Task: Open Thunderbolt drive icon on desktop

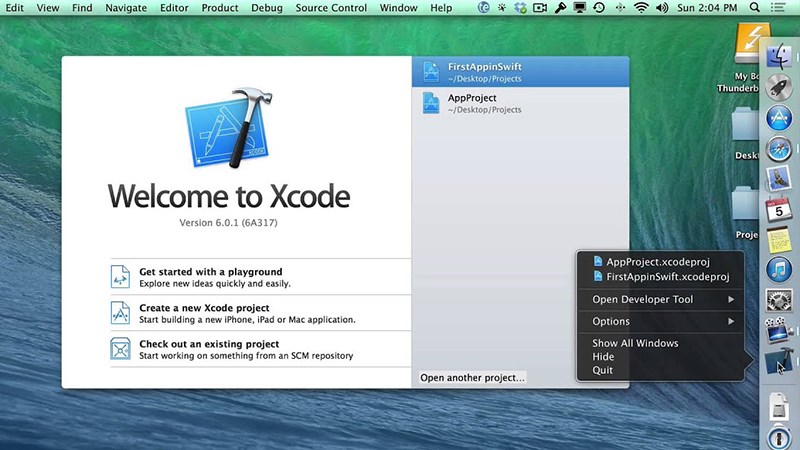Action: pyautogui.click(x=752, y=43)
